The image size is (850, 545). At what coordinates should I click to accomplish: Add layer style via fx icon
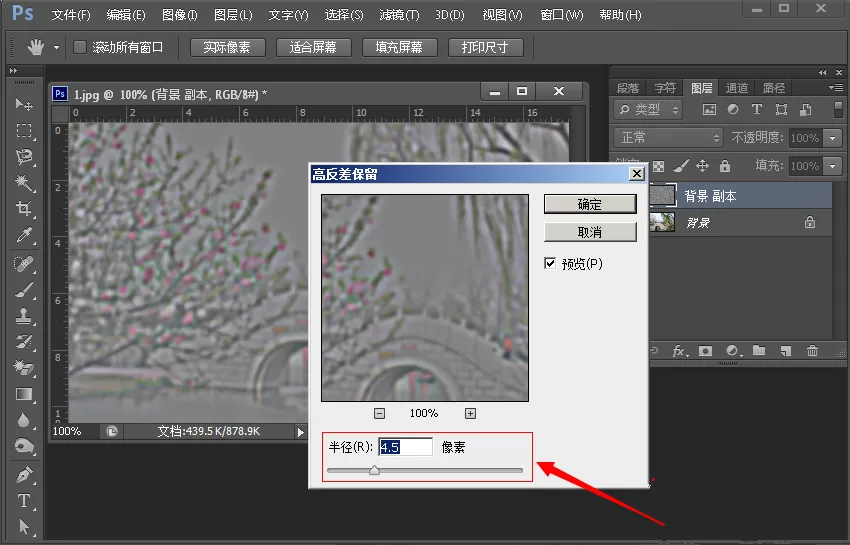[680, 351]
